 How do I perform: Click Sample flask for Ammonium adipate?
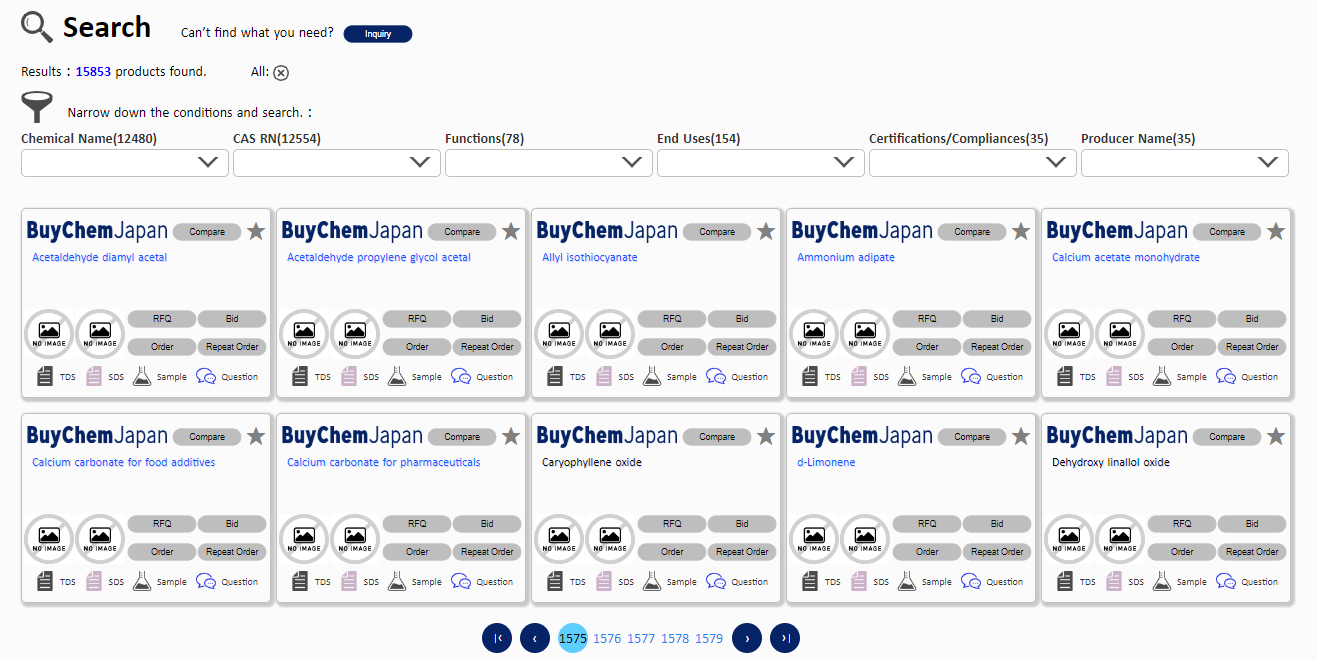coord(907,377)
